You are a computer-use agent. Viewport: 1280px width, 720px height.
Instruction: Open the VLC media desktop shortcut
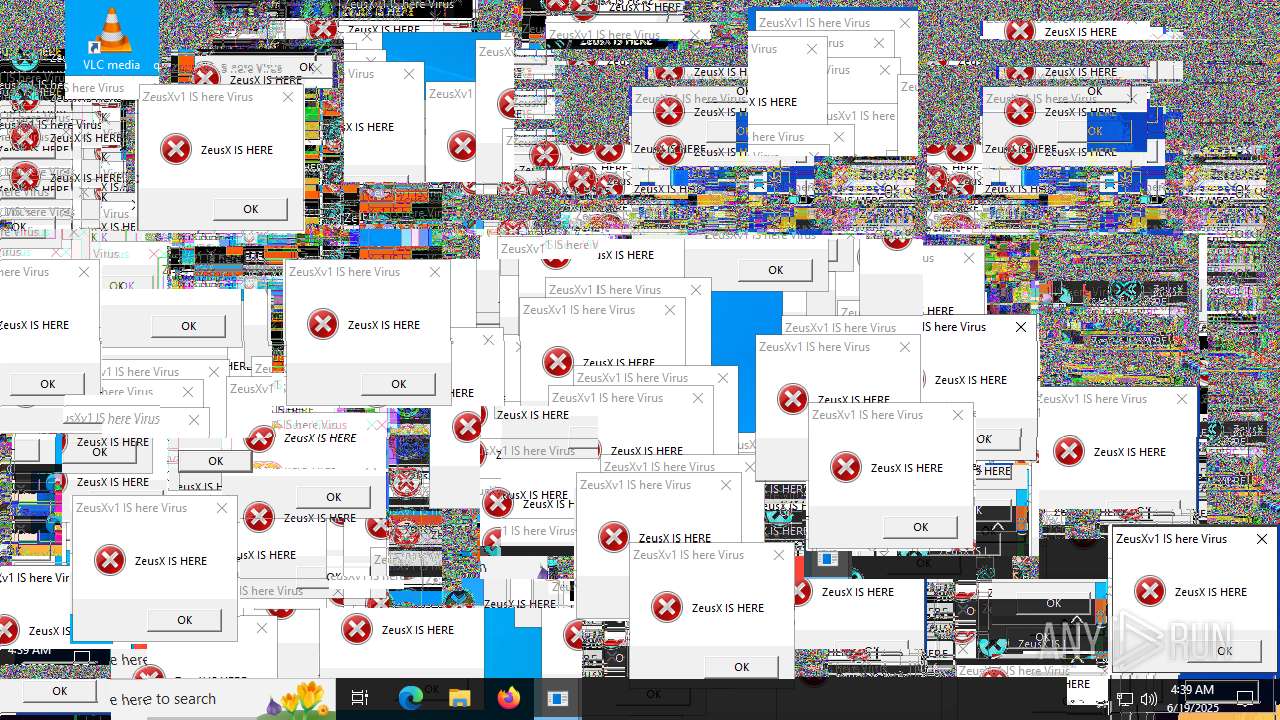(x=111, y=40)
